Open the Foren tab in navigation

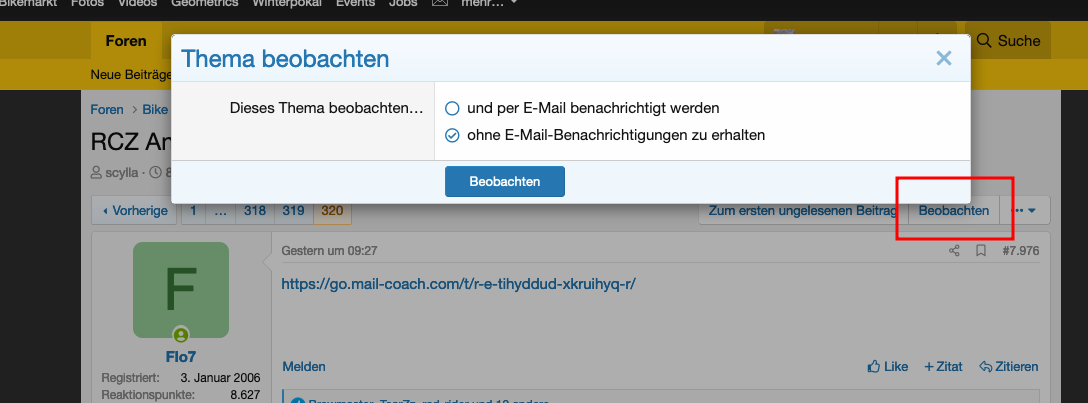[x=125, y=41]
